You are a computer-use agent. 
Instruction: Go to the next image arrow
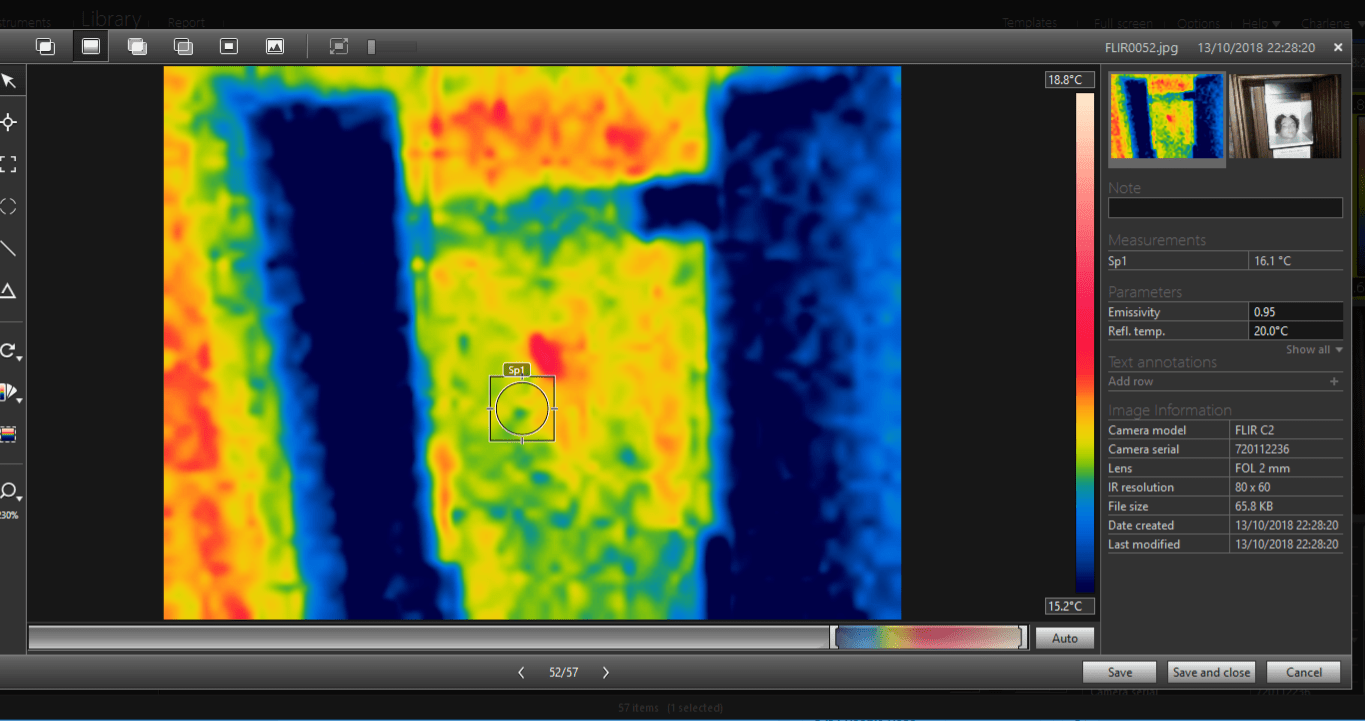606,673
